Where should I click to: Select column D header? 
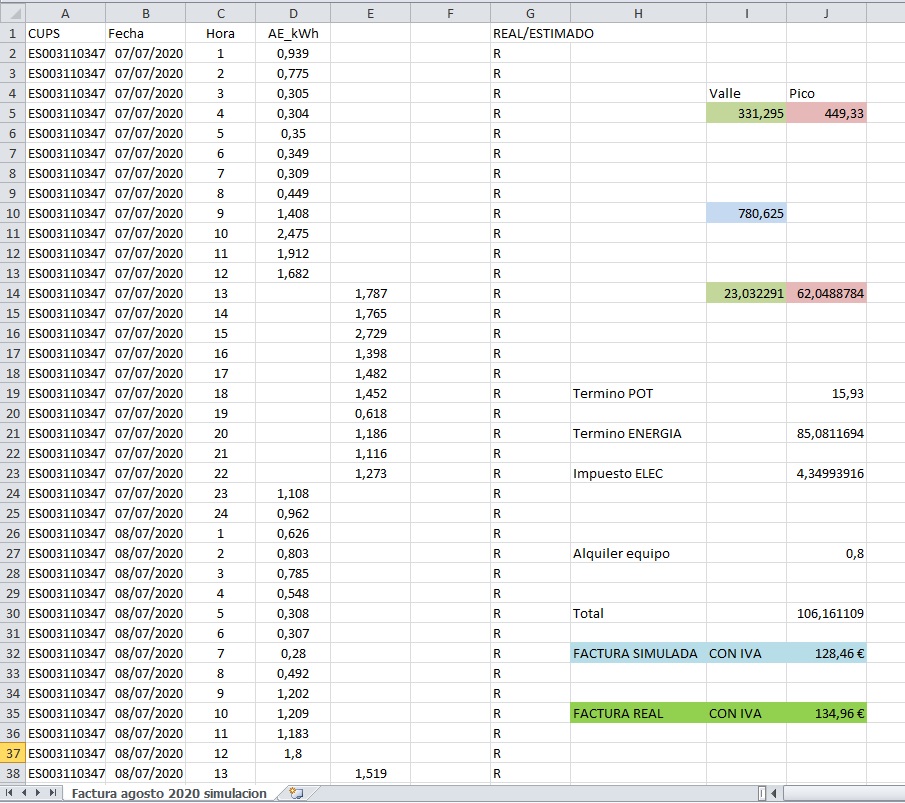tap(292, 13)
